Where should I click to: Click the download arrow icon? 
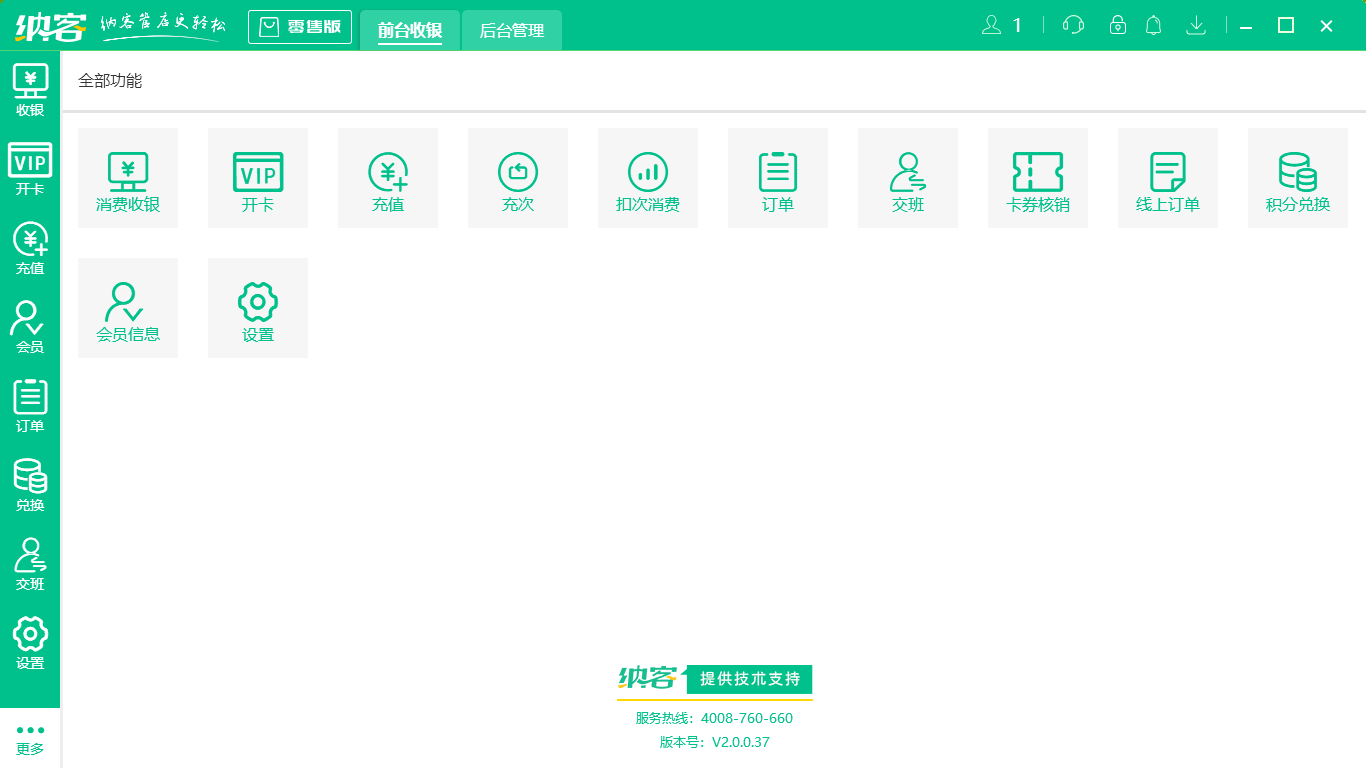click(1196, 25)
